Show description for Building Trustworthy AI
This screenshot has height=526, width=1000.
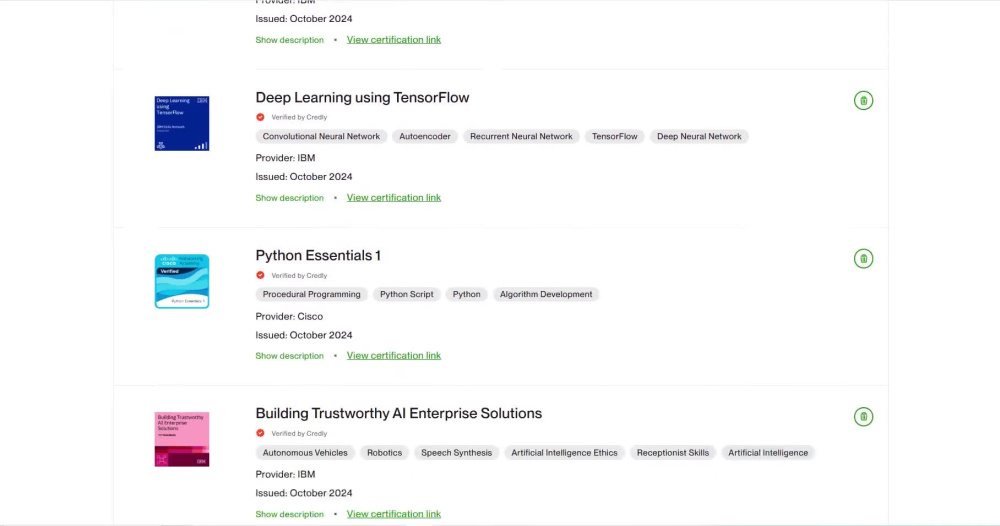tap(290, 514)
